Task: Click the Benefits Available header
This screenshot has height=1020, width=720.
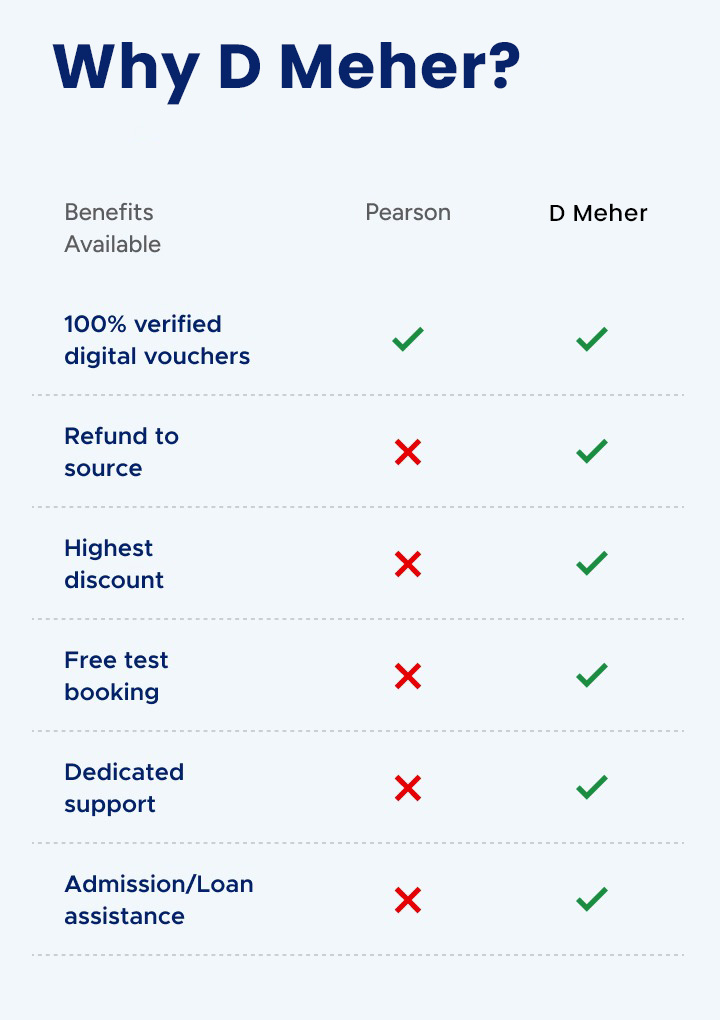Action: 112,228
